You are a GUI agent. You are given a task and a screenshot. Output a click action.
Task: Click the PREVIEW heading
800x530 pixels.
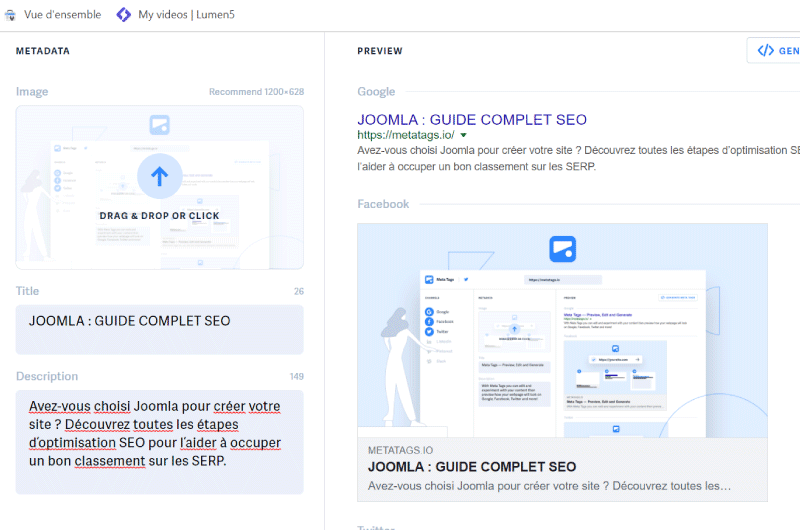coord(380,51)
